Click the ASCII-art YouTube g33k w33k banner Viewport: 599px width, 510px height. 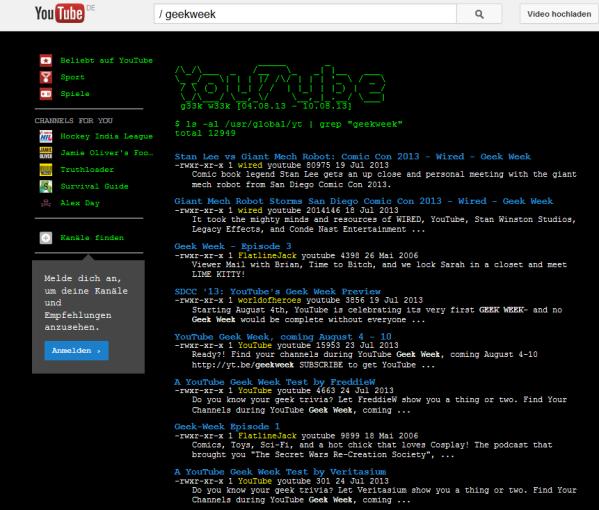pyautogui.click(x=280, y=88)
